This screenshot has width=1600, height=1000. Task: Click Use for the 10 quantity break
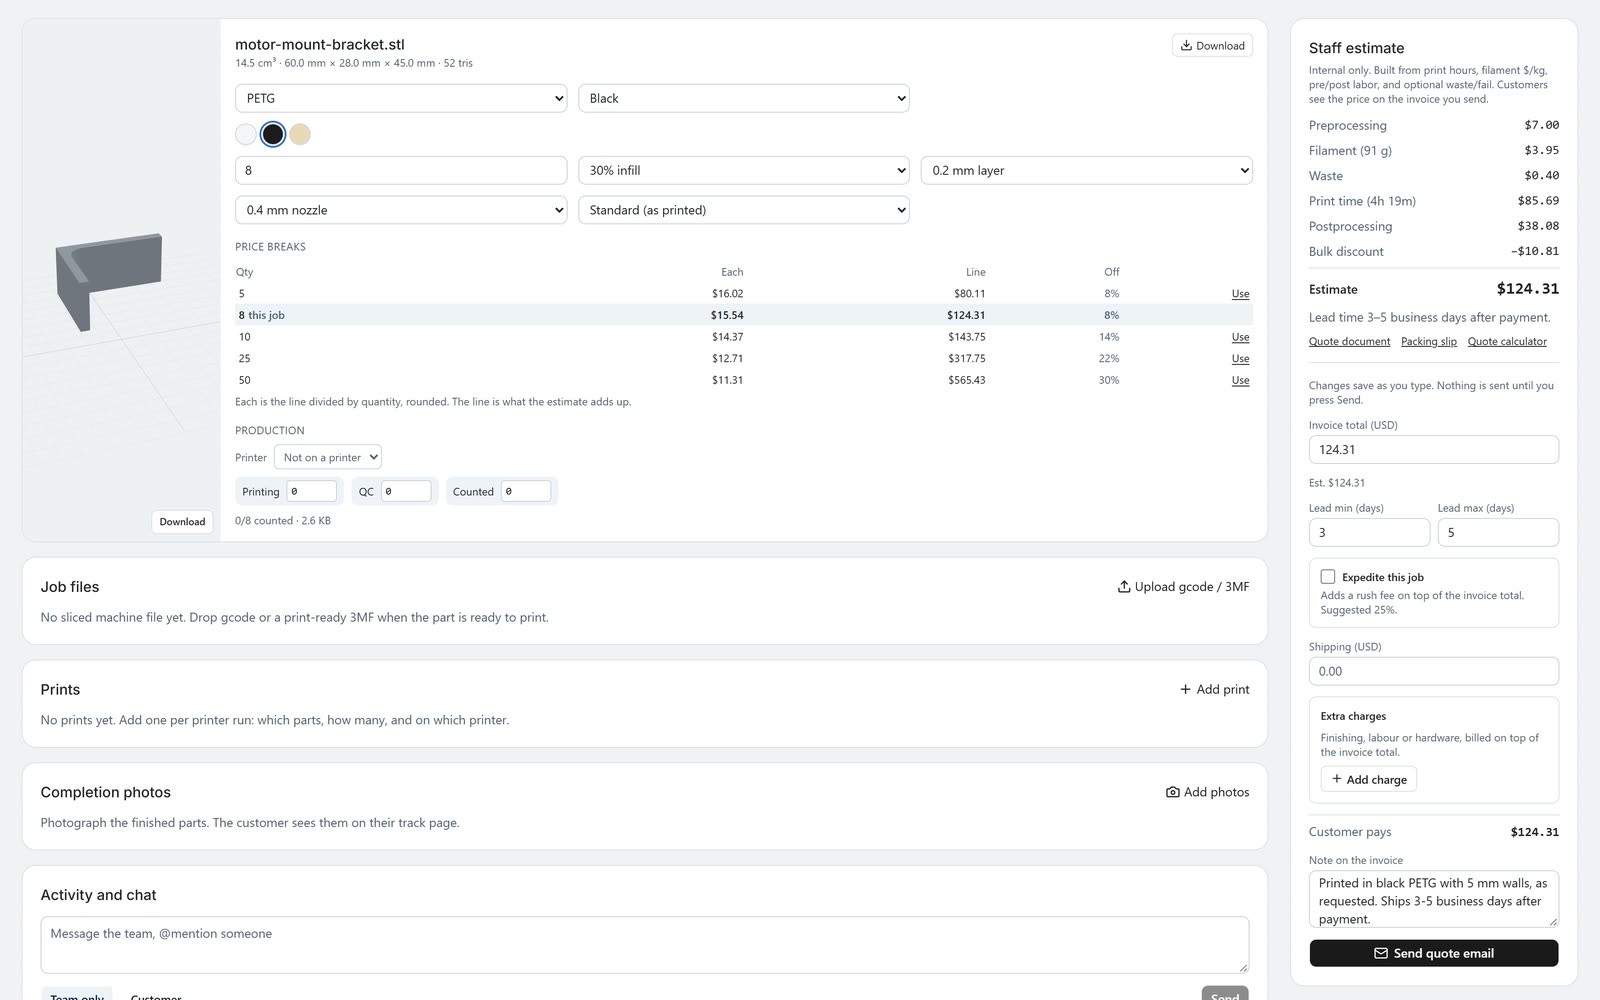click(x=1240, y=337)
